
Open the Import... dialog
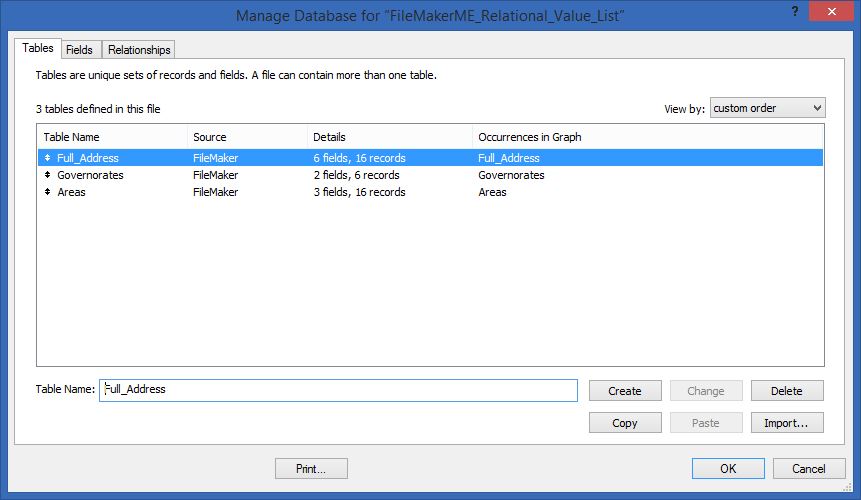pos(787,423)
